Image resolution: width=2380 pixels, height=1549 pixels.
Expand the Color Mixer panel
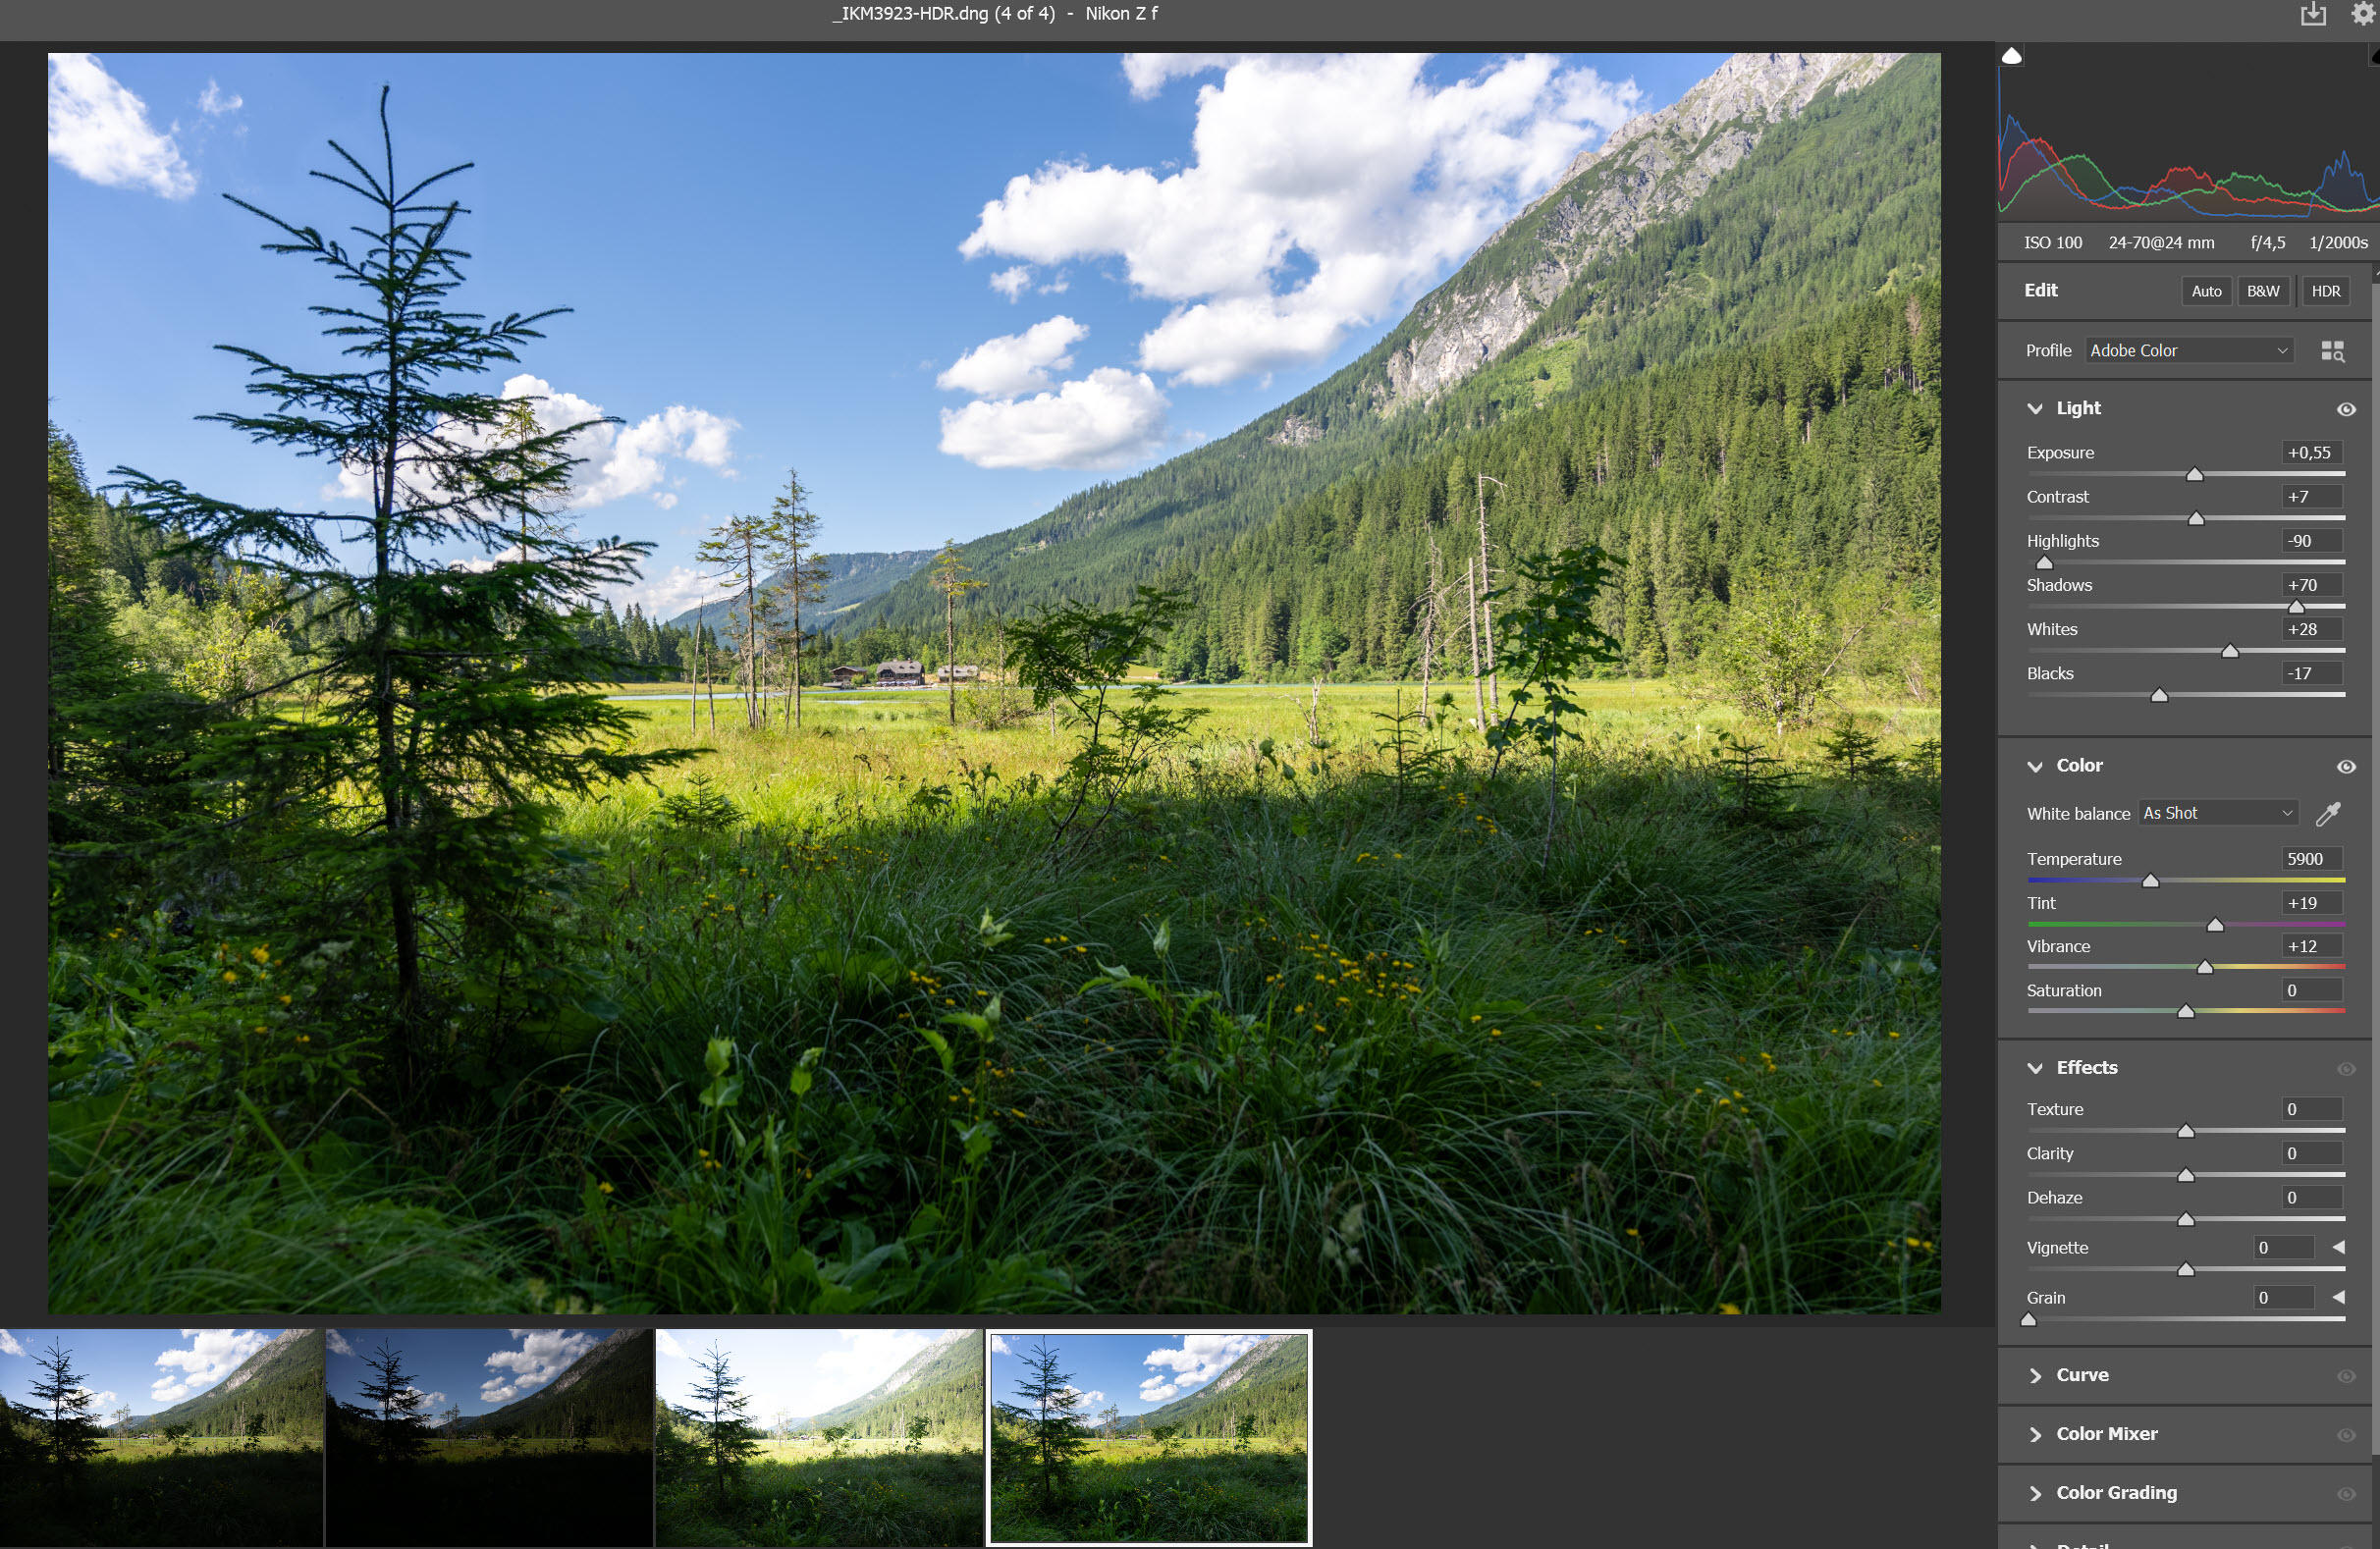[2035, 1436]
